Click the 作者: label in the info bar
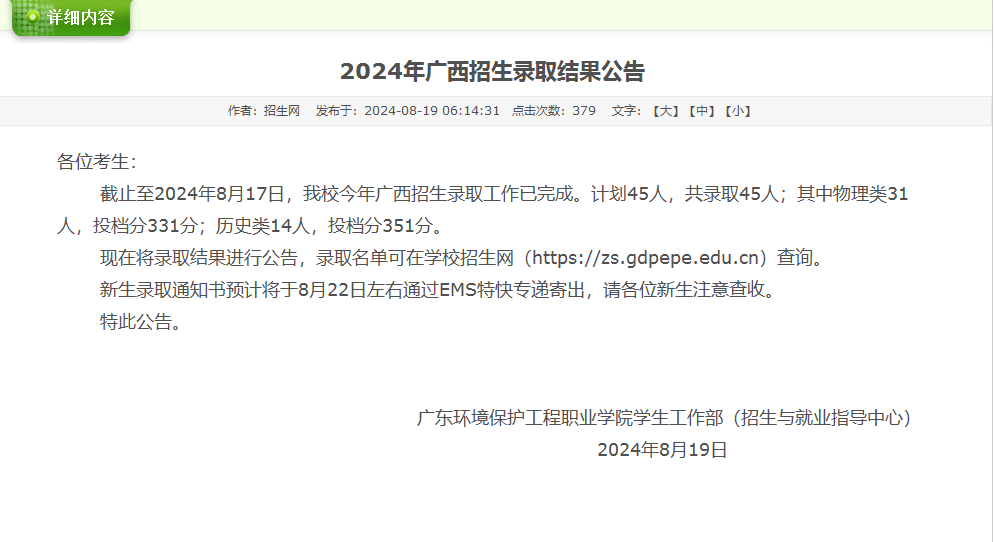This screenshot has width=994, height=542. pyautogui.click(x=243, y=111)
